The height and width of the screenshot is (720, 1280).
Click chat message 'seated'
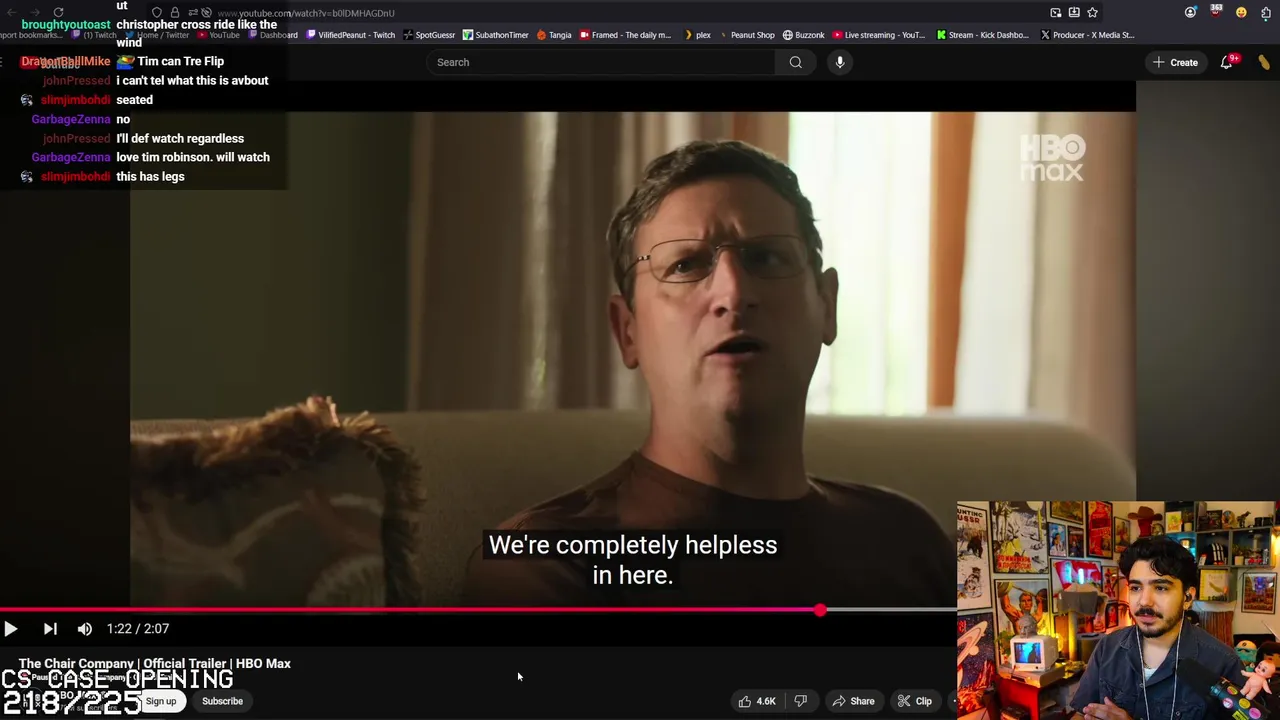coord(134,100)
